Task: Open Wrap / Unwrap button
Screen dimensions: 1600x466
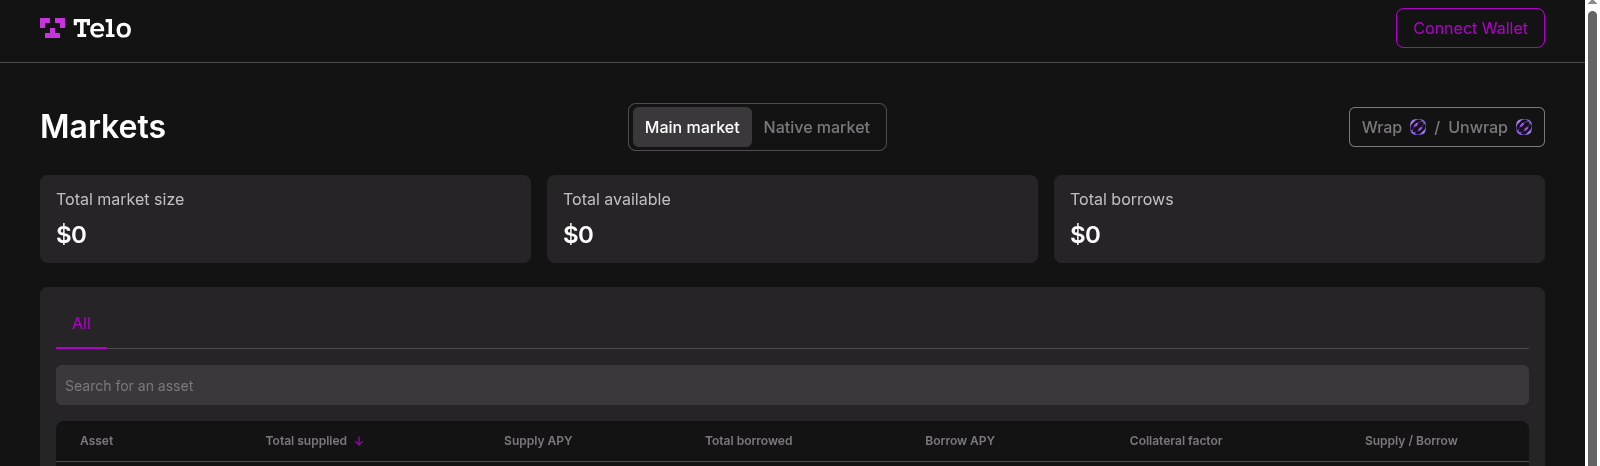Action: pyautogui.click(x=1447, y=127)
